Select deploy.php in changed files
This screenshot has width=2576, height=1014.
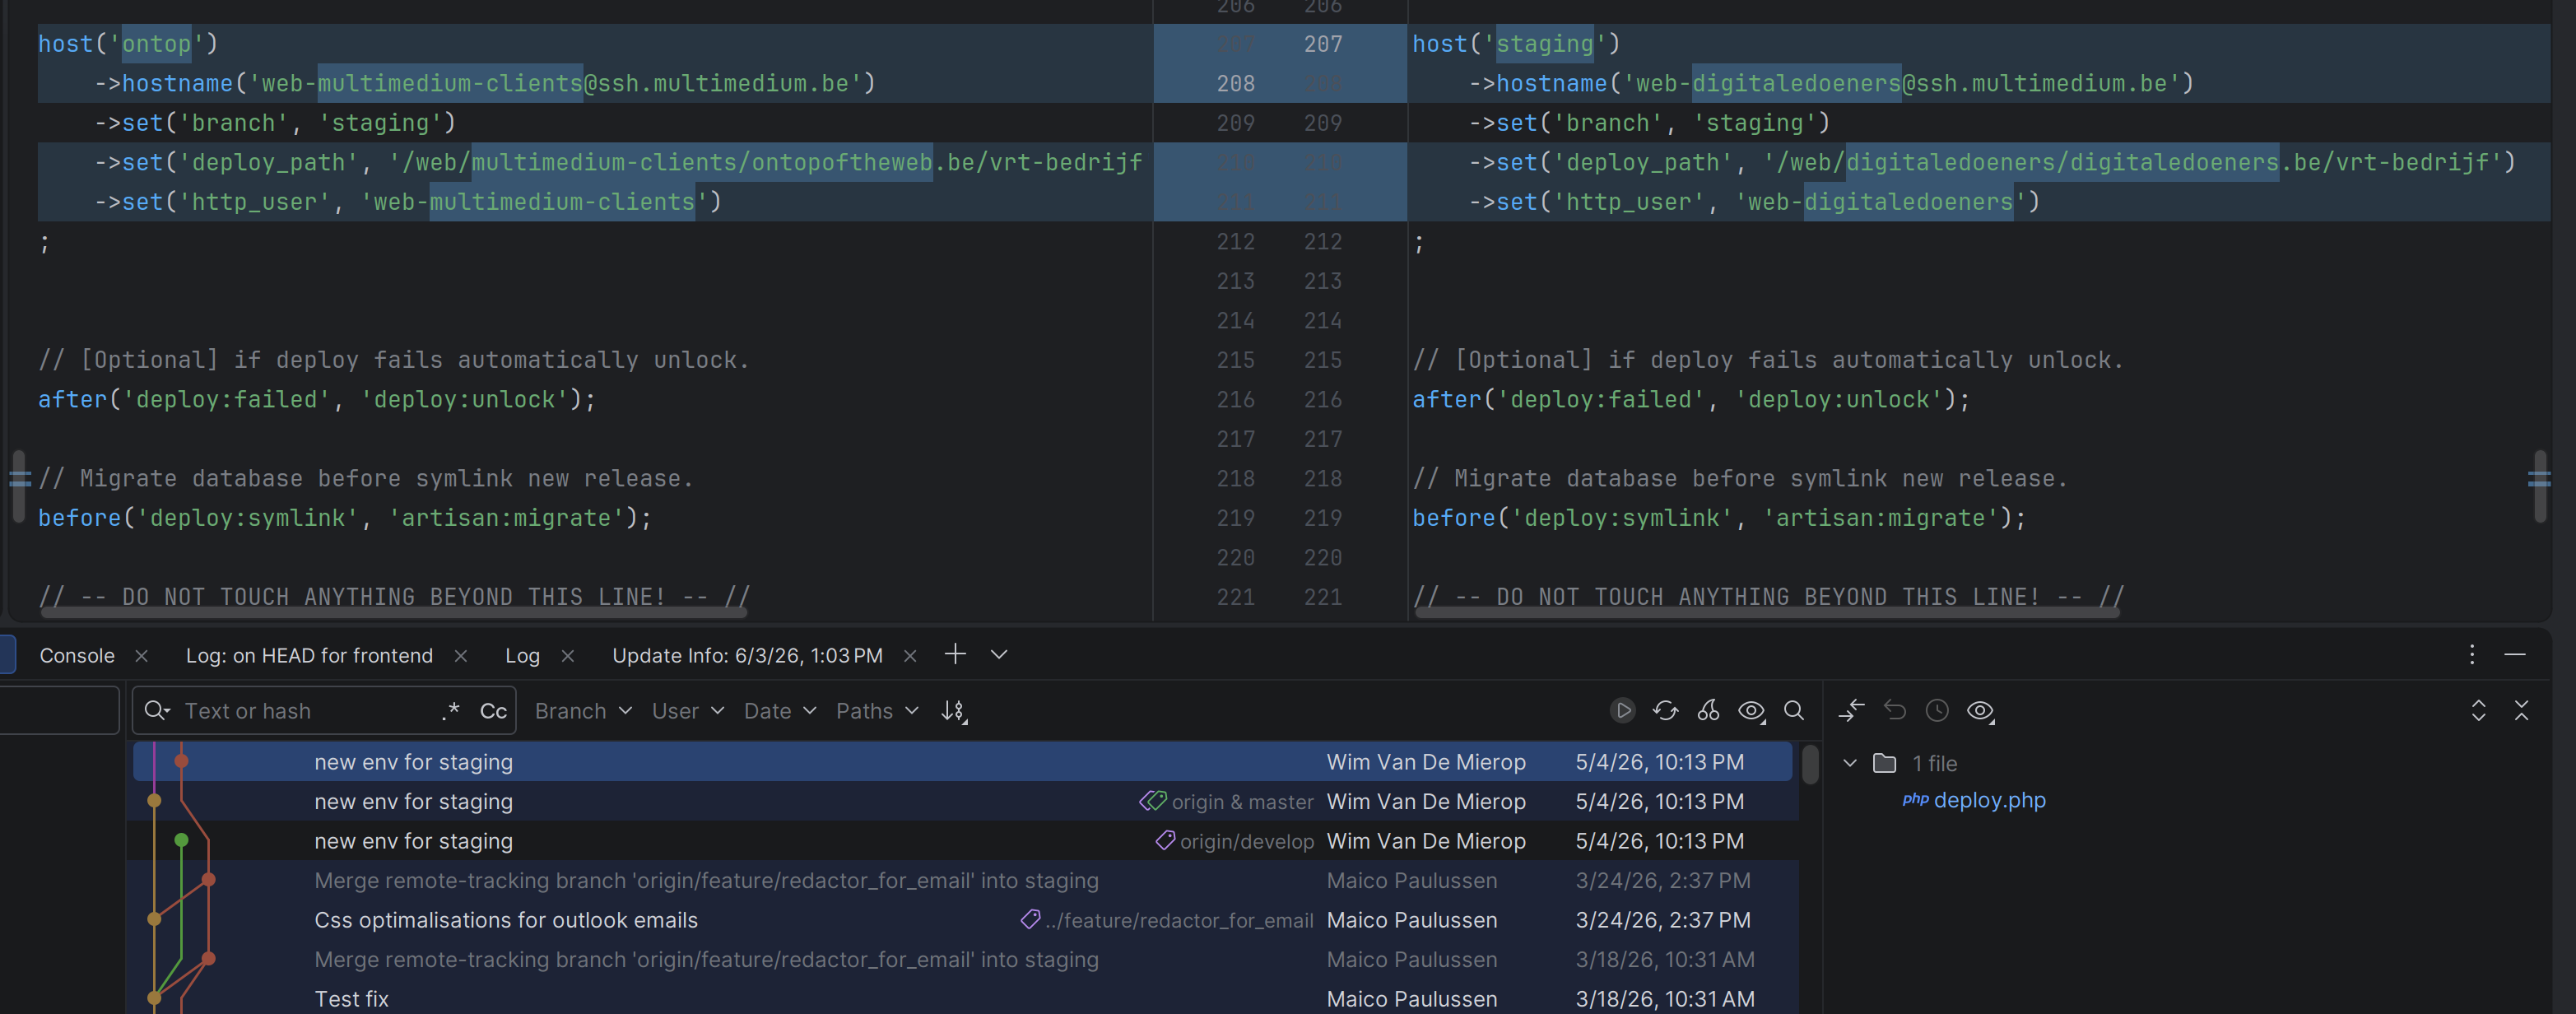[x=1988, y=800]
